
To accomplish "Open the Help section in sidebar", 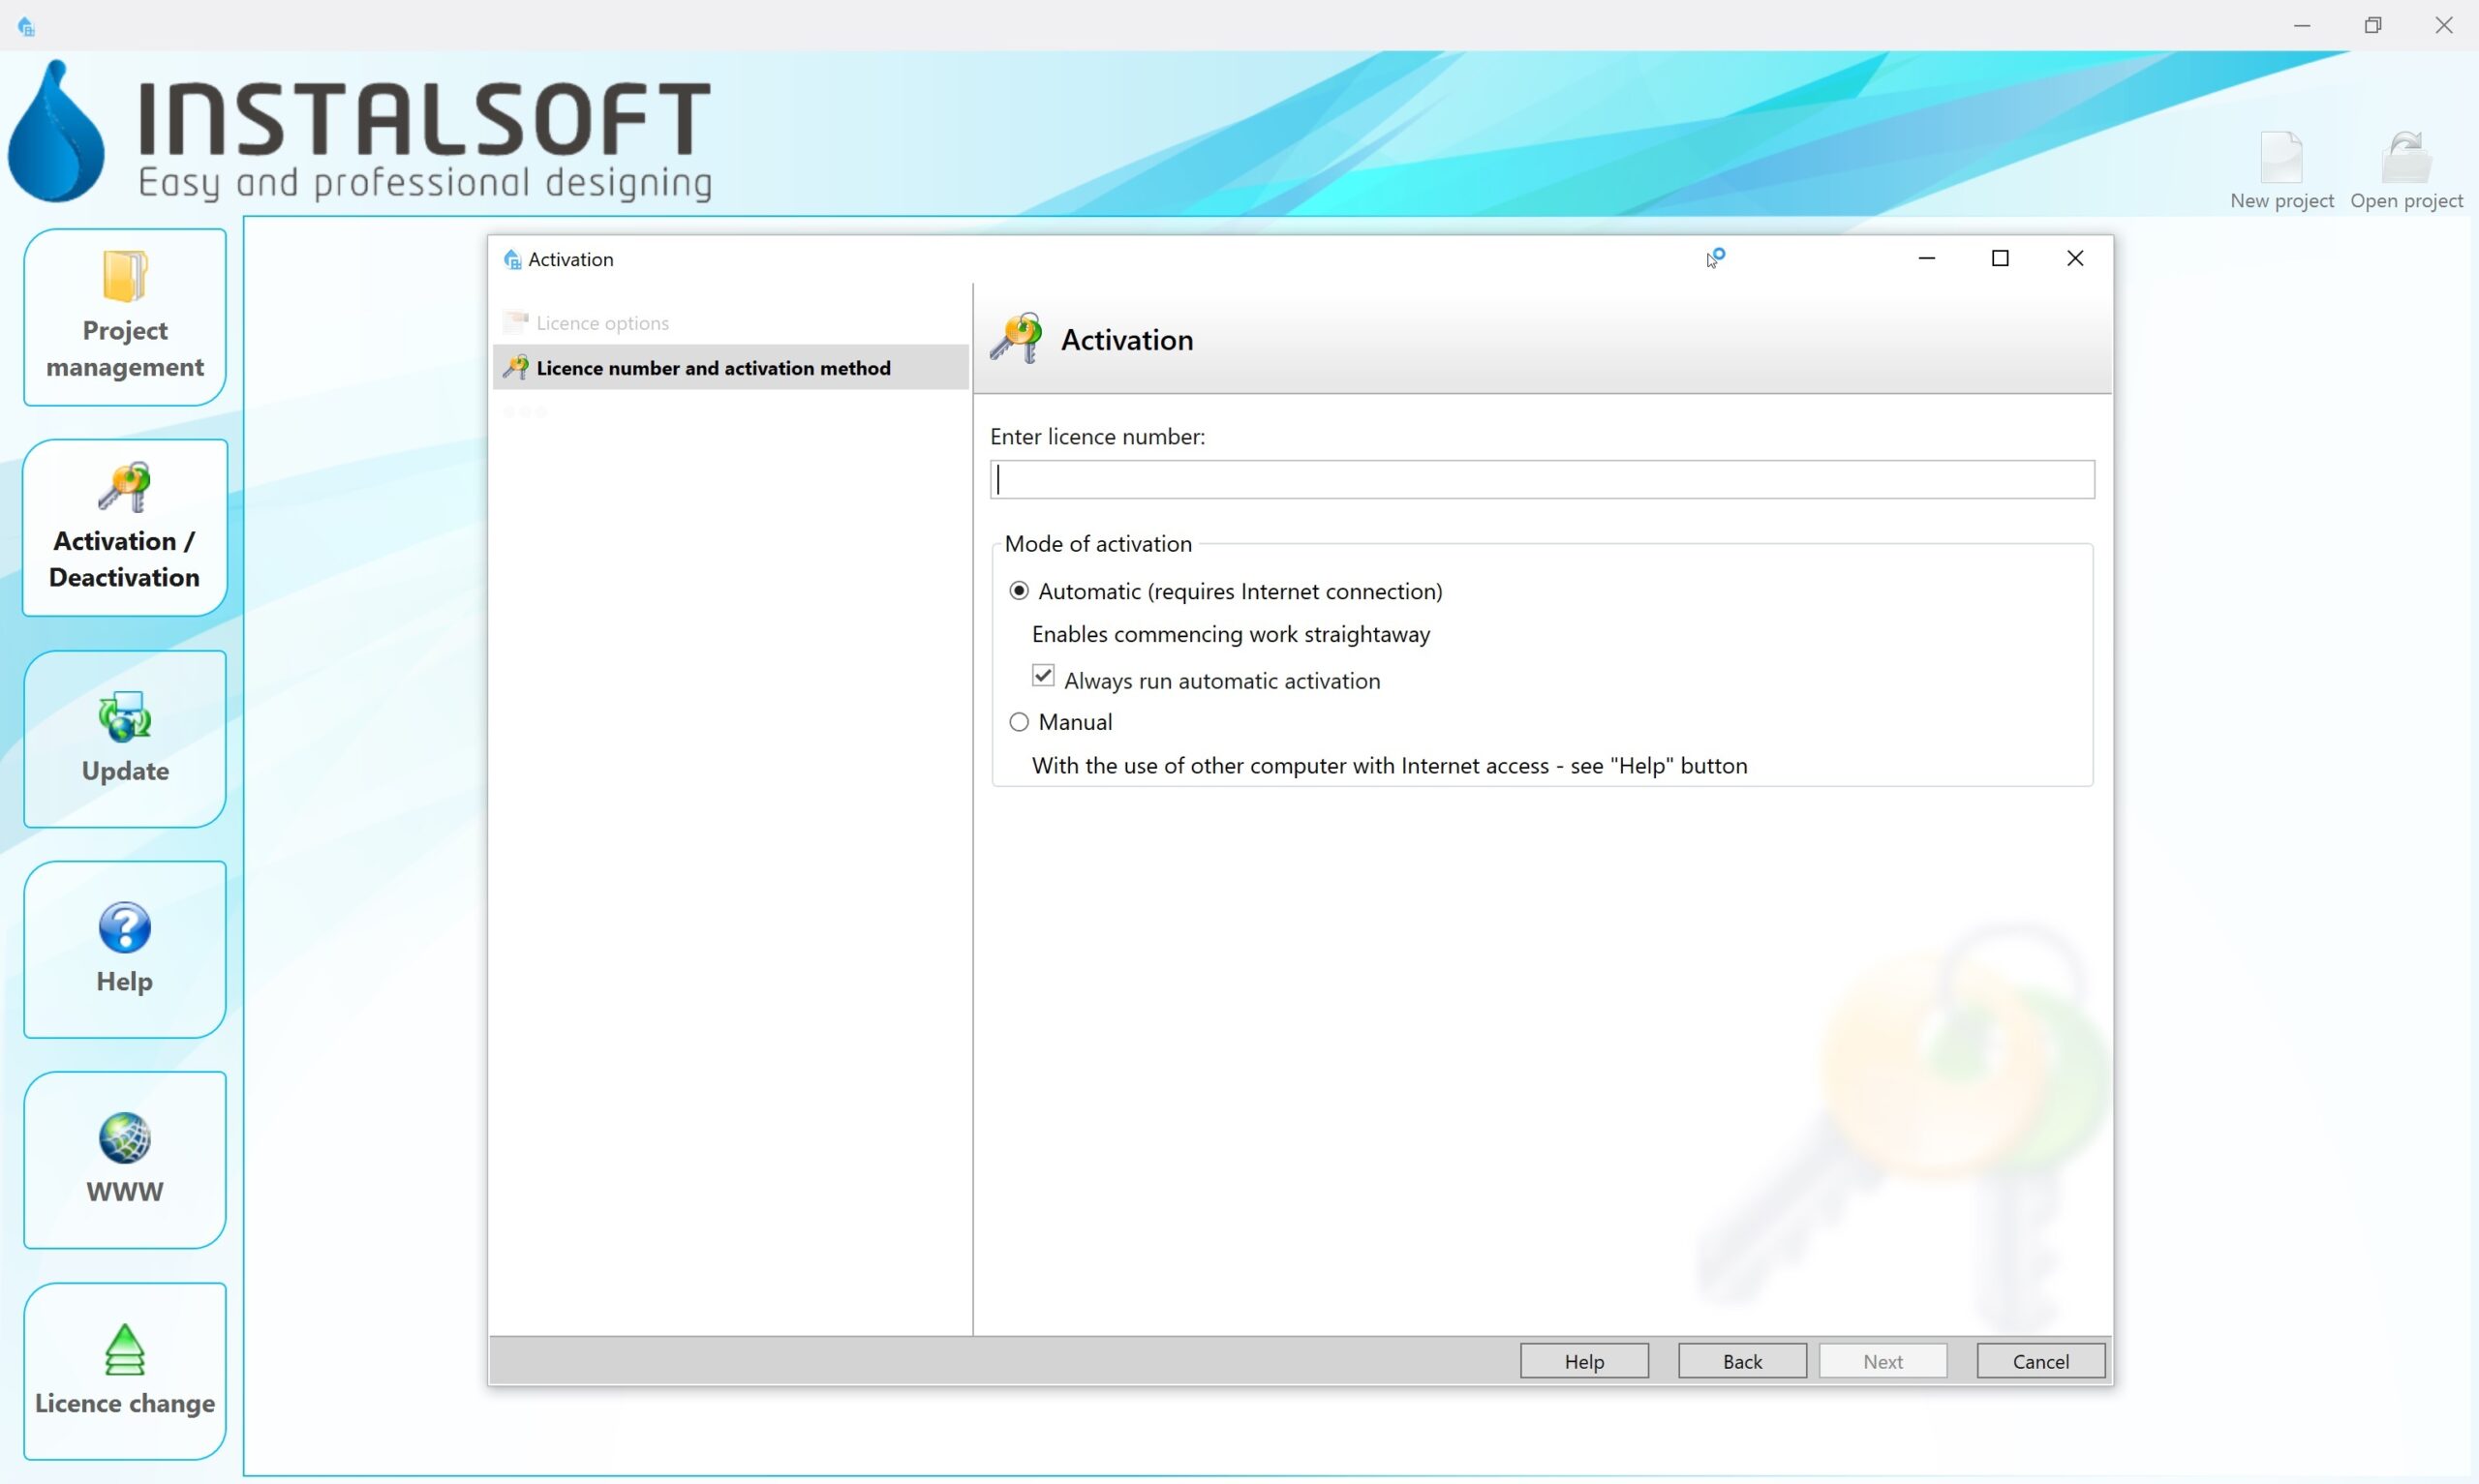I will pos(125,949).
